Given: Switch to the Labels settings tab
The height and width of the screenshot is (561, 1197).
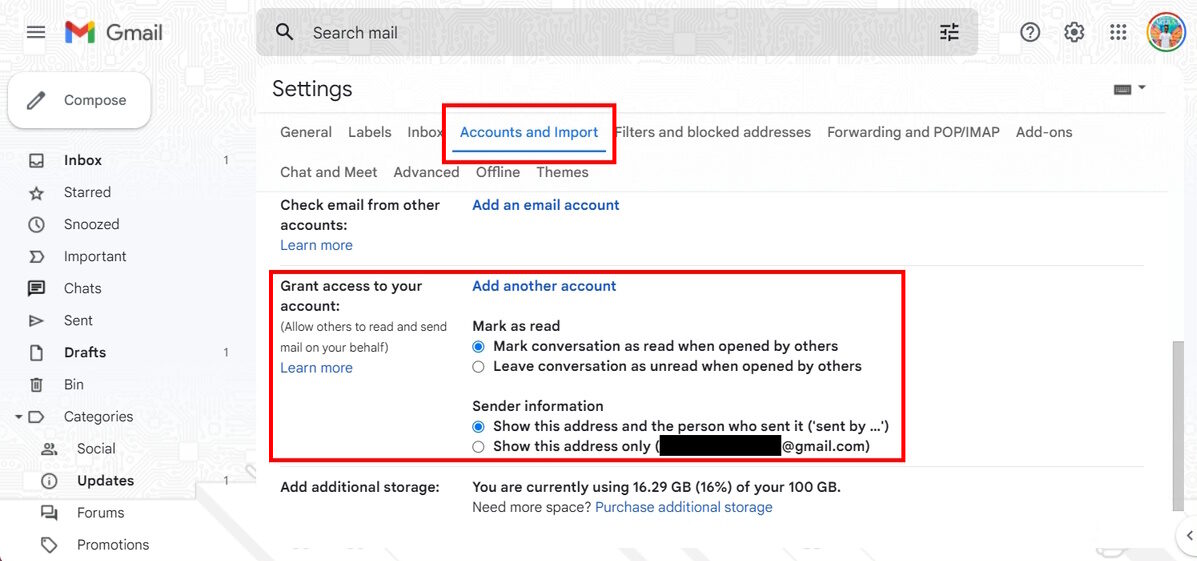Looking at the screenshot, I should pyautogui.click(x=369, y=132).
